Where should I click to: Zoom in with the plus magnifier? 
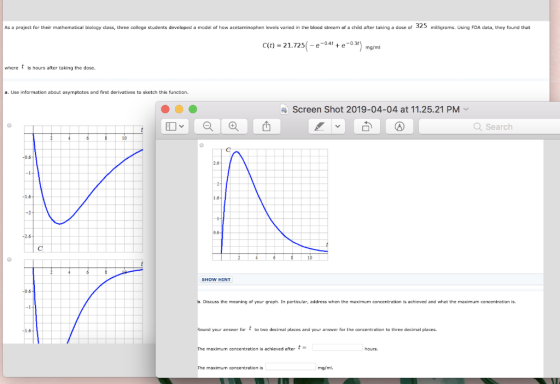(234, 126)
